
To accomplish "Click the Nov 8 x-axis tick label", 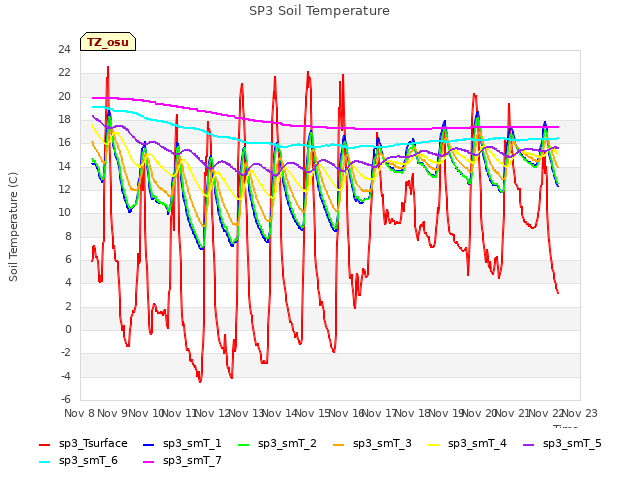I will [x=79, y=413].
